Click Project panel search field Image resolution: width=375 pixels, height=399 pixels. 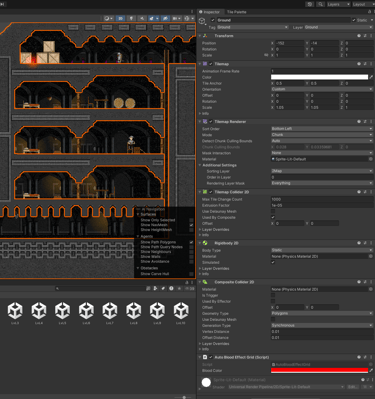(99, 288)
